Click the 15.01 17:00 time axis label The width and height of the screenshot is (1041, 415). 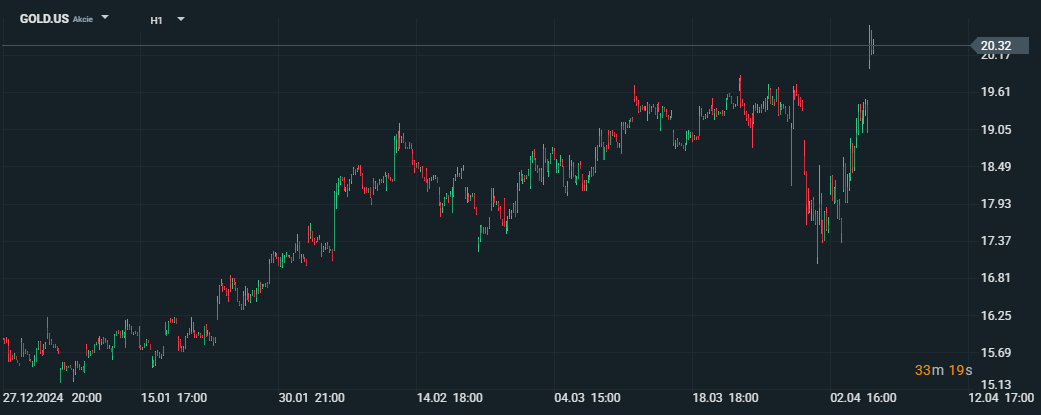(174, 398)
